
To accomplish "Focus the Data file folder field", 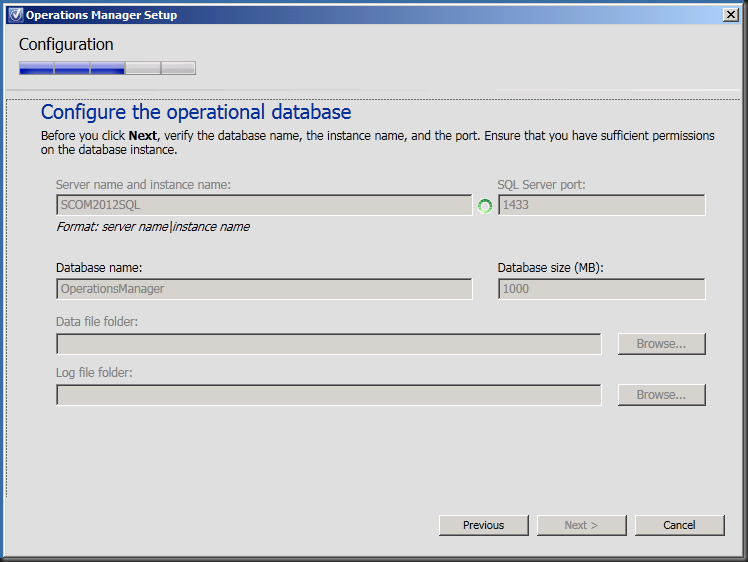I will pos(328,344).
